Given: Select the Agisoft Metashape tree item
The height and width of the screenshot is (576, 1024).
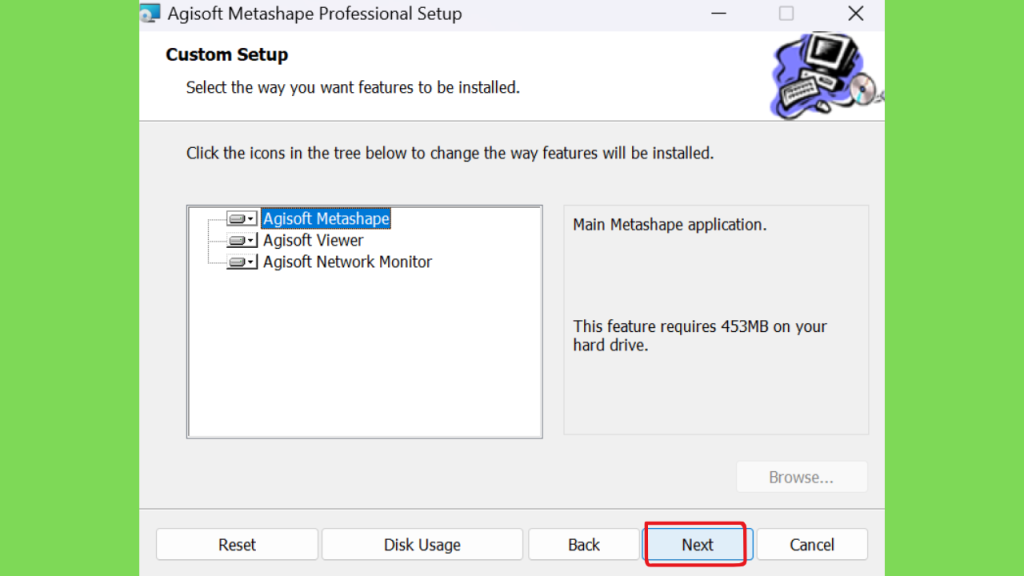Looking at the screenshot, I should [326, 219].
